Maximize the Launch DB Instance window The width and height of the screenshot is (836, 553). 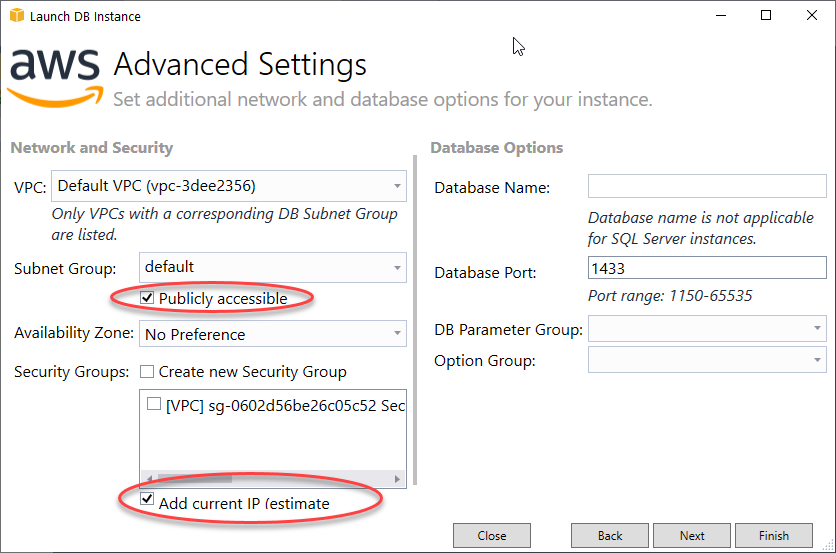[766, 15]
